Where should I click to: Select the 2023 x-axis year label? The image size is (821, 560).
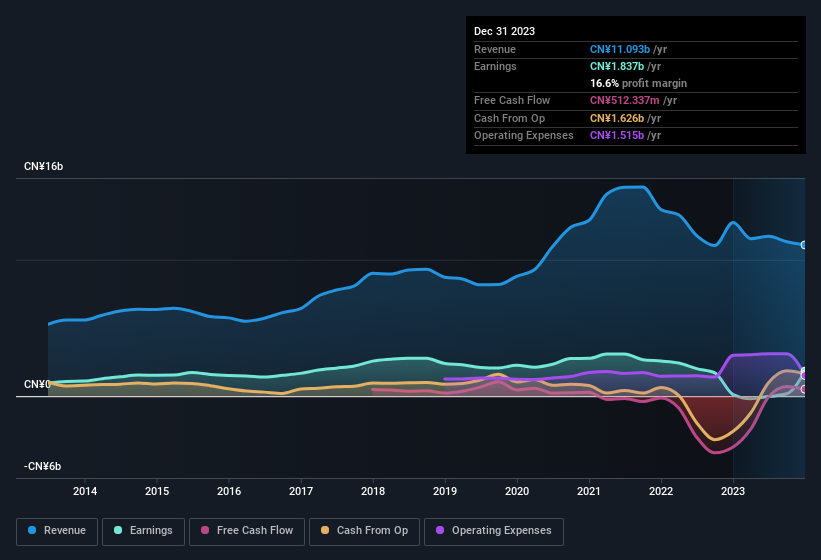[x=733, y=491]
